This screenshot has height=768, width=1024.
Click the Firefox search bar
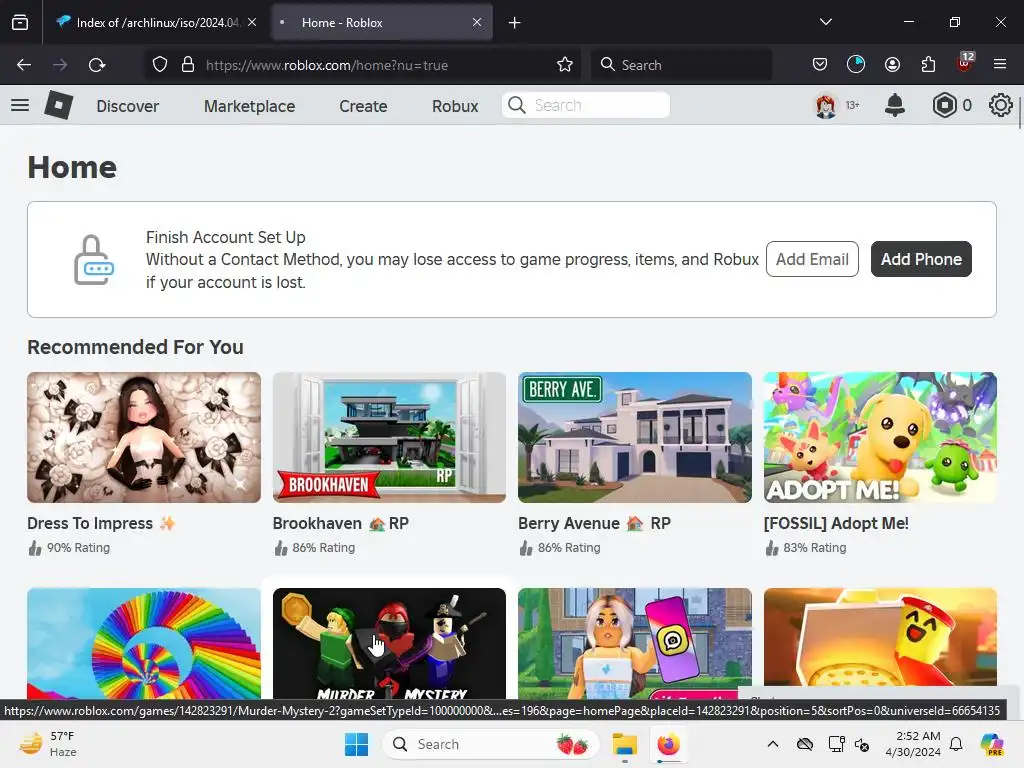tap(681, 65)
